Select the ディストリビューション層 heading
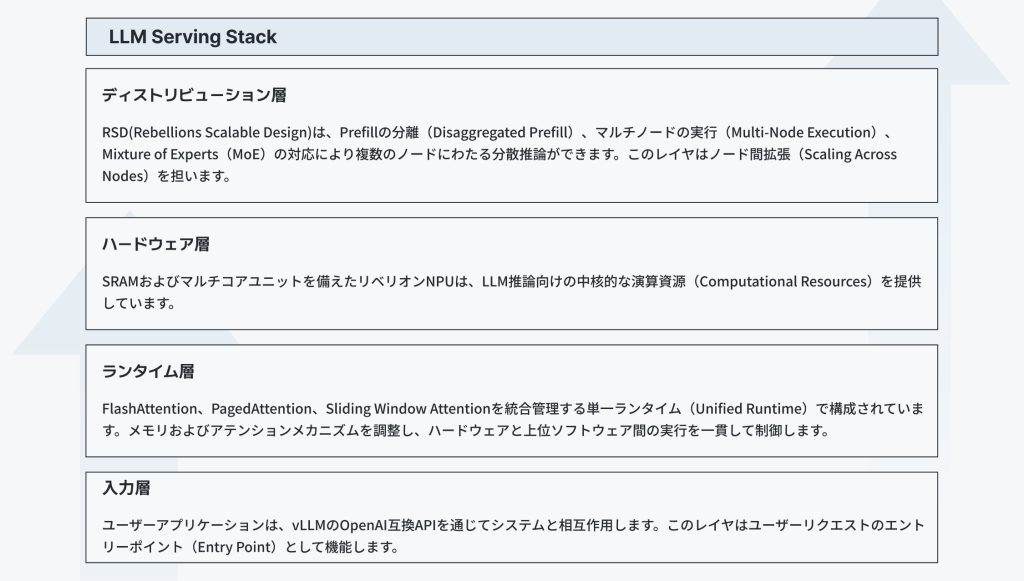 click(x=194, y=96)
